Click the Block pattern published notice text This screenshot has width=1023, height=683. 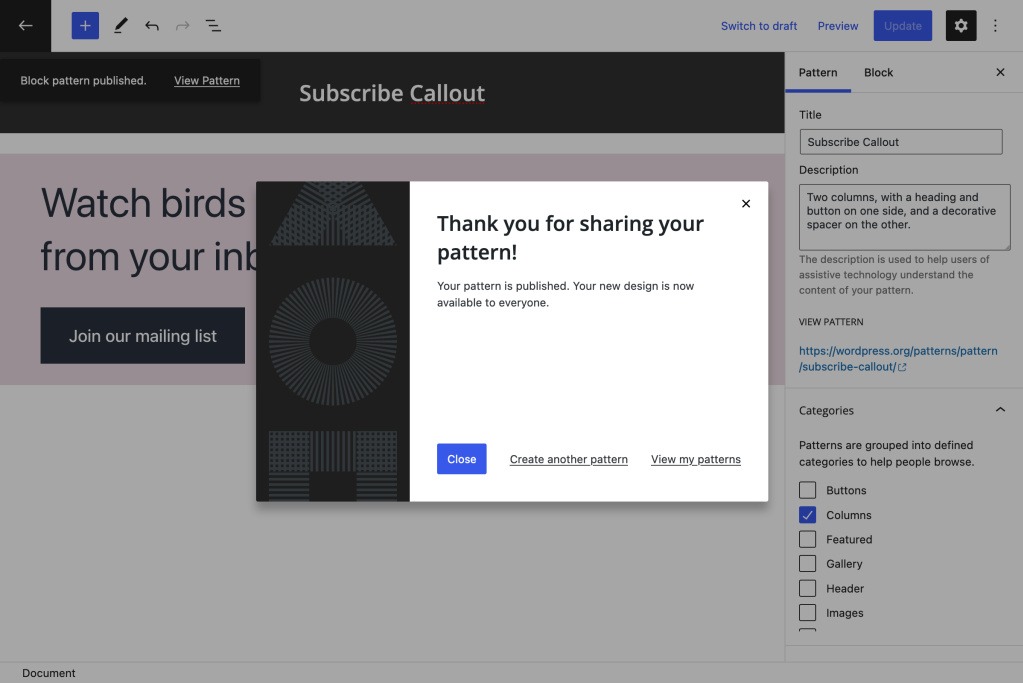point(83,80)
